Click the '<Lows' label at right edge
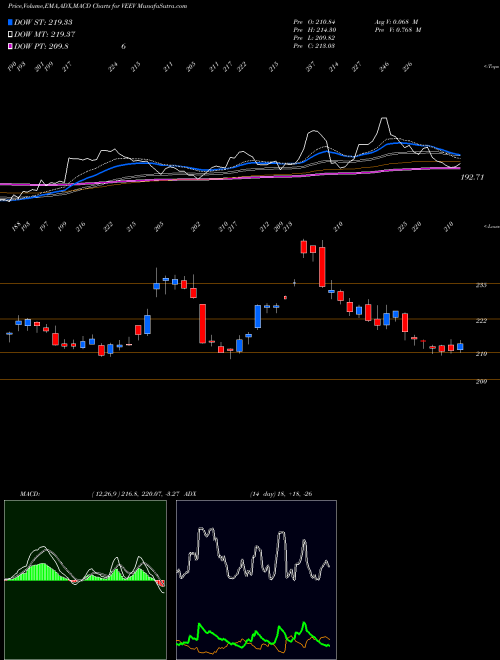Viewport: 500px width, 660px height. pos(491,226)
